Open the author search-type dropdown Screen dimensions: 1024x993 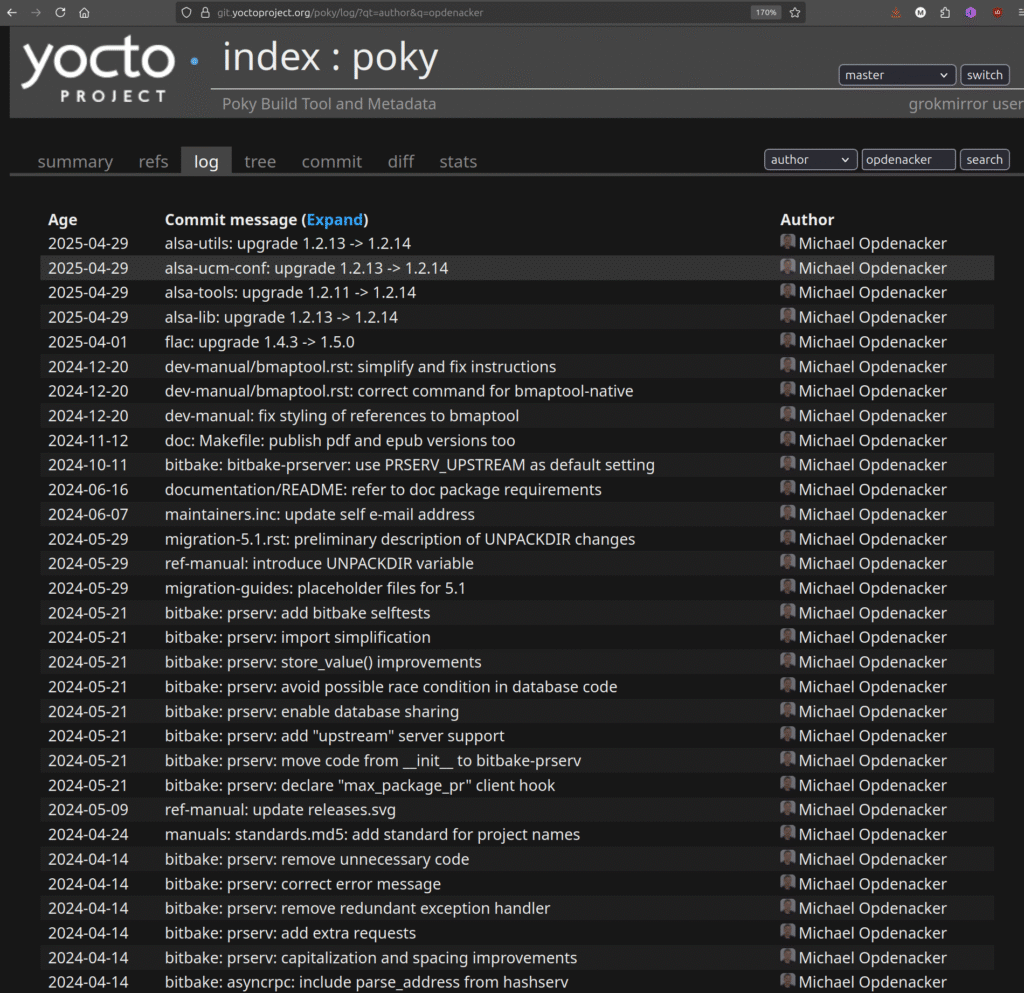[810, 159]
